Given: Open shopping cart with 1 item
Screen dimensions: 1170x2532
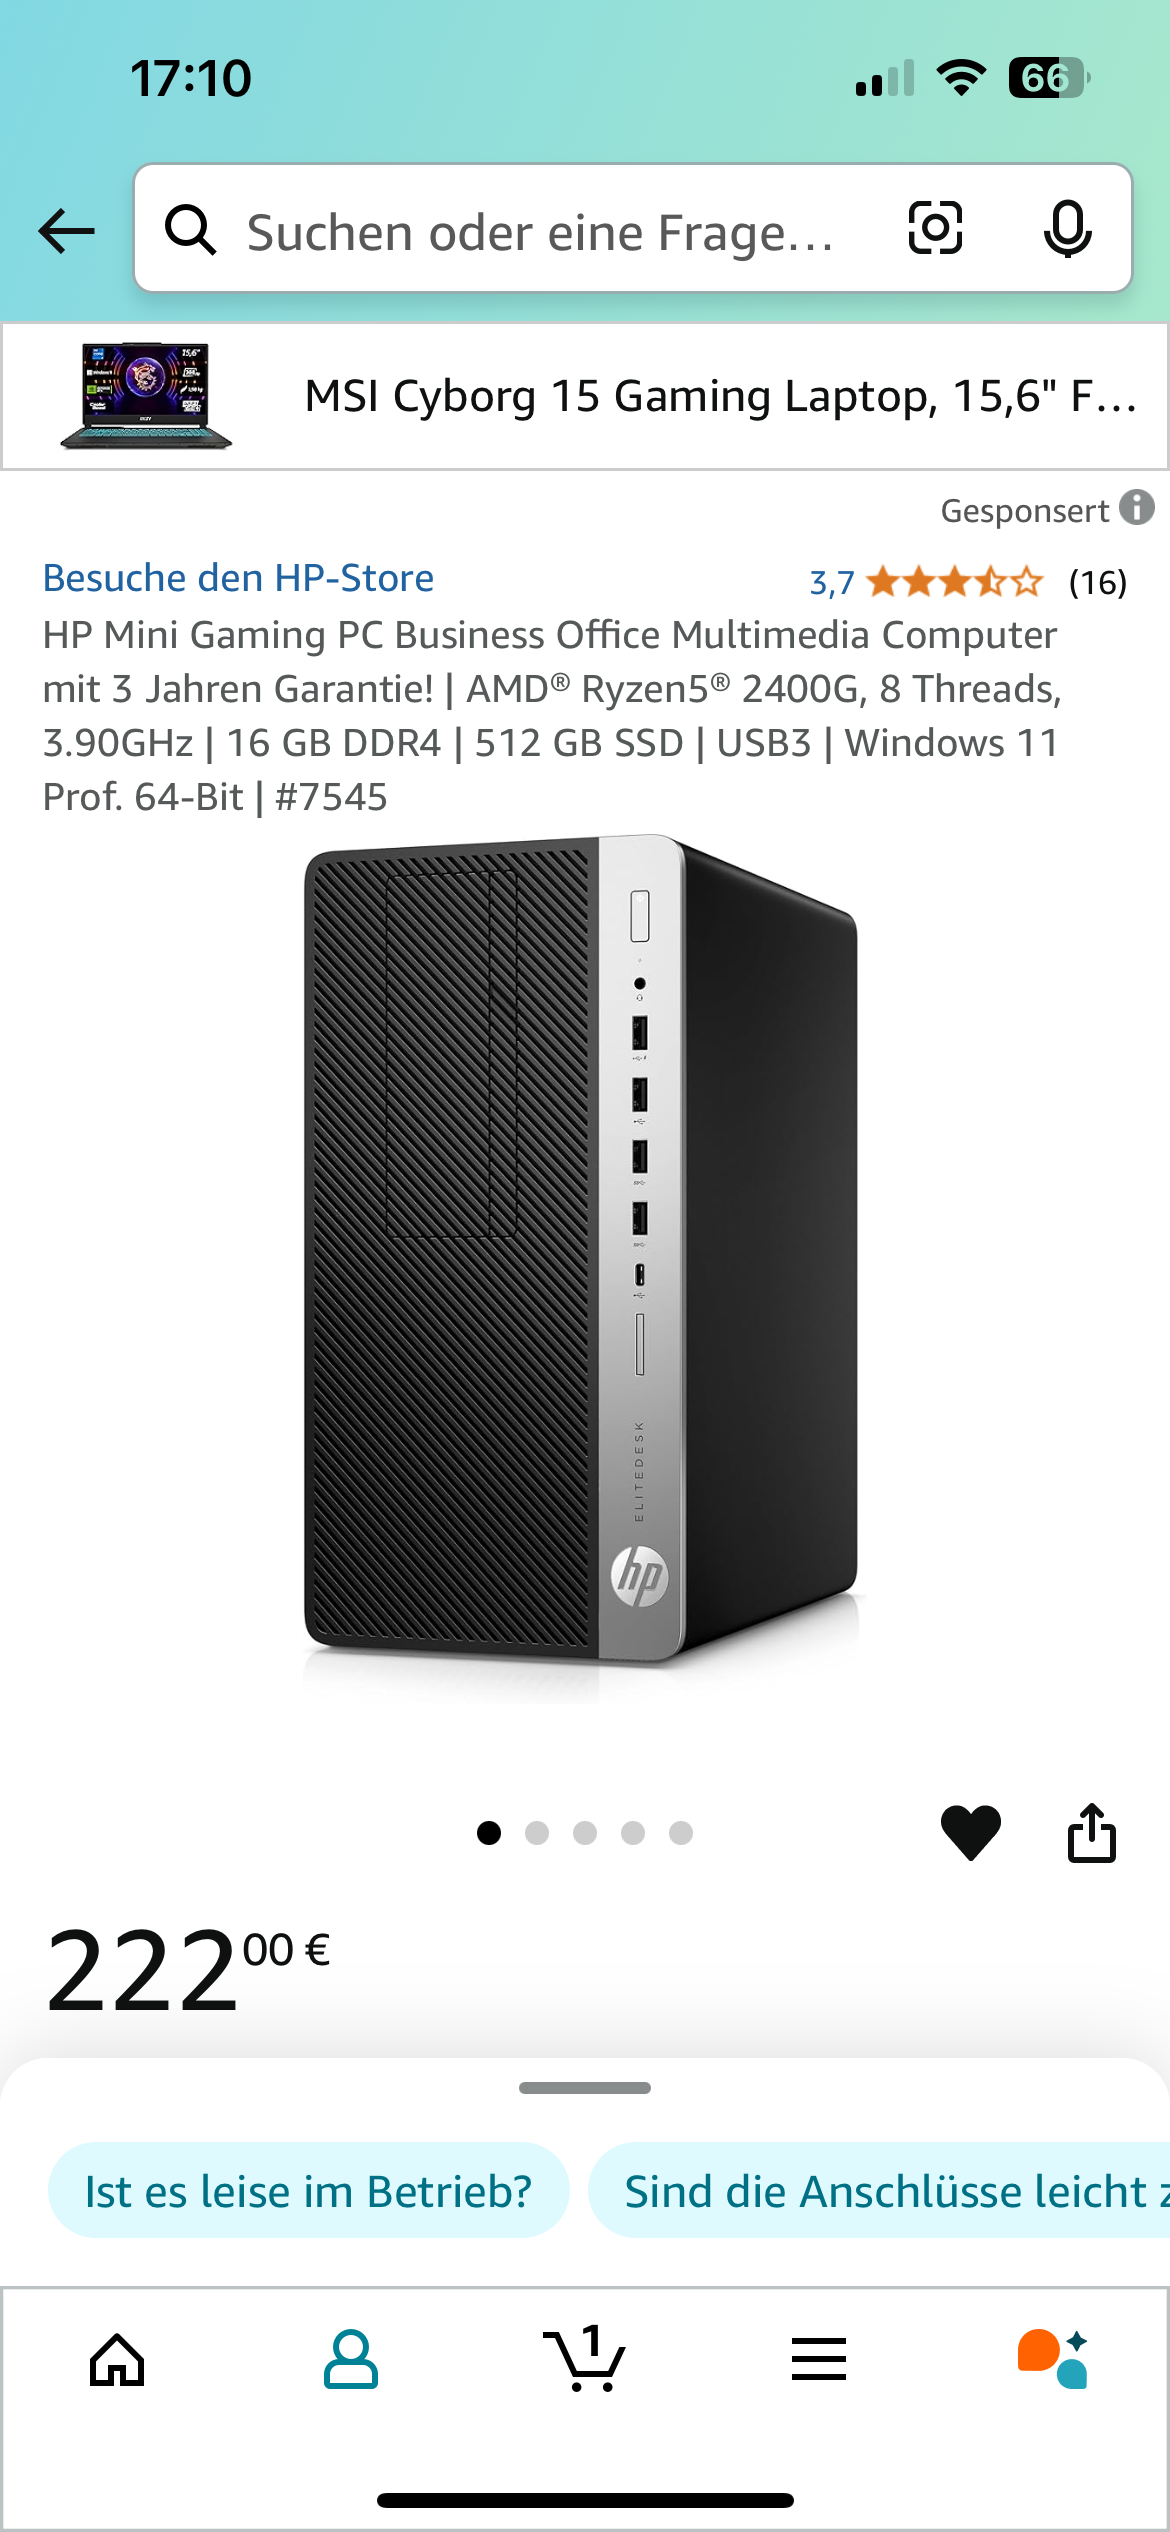Looking at the screenshot, I should point(585,2358).
